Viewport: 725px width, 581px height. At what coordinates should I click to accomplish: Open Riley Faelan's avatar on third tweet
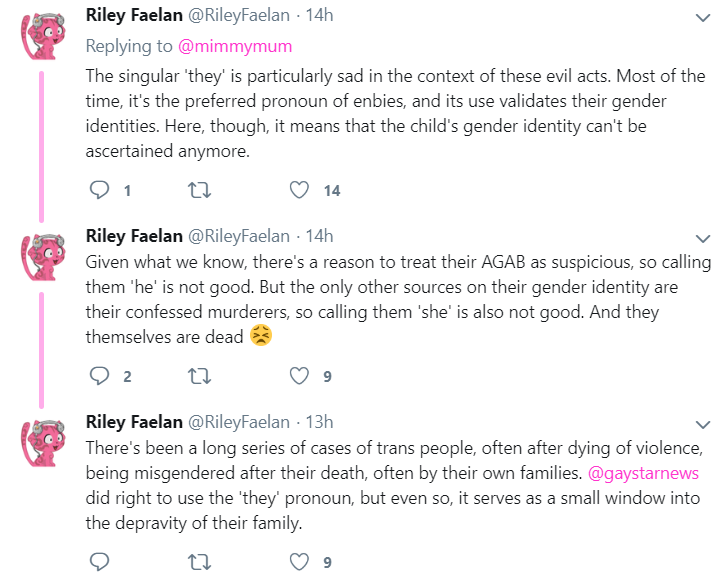click(43, 443)
